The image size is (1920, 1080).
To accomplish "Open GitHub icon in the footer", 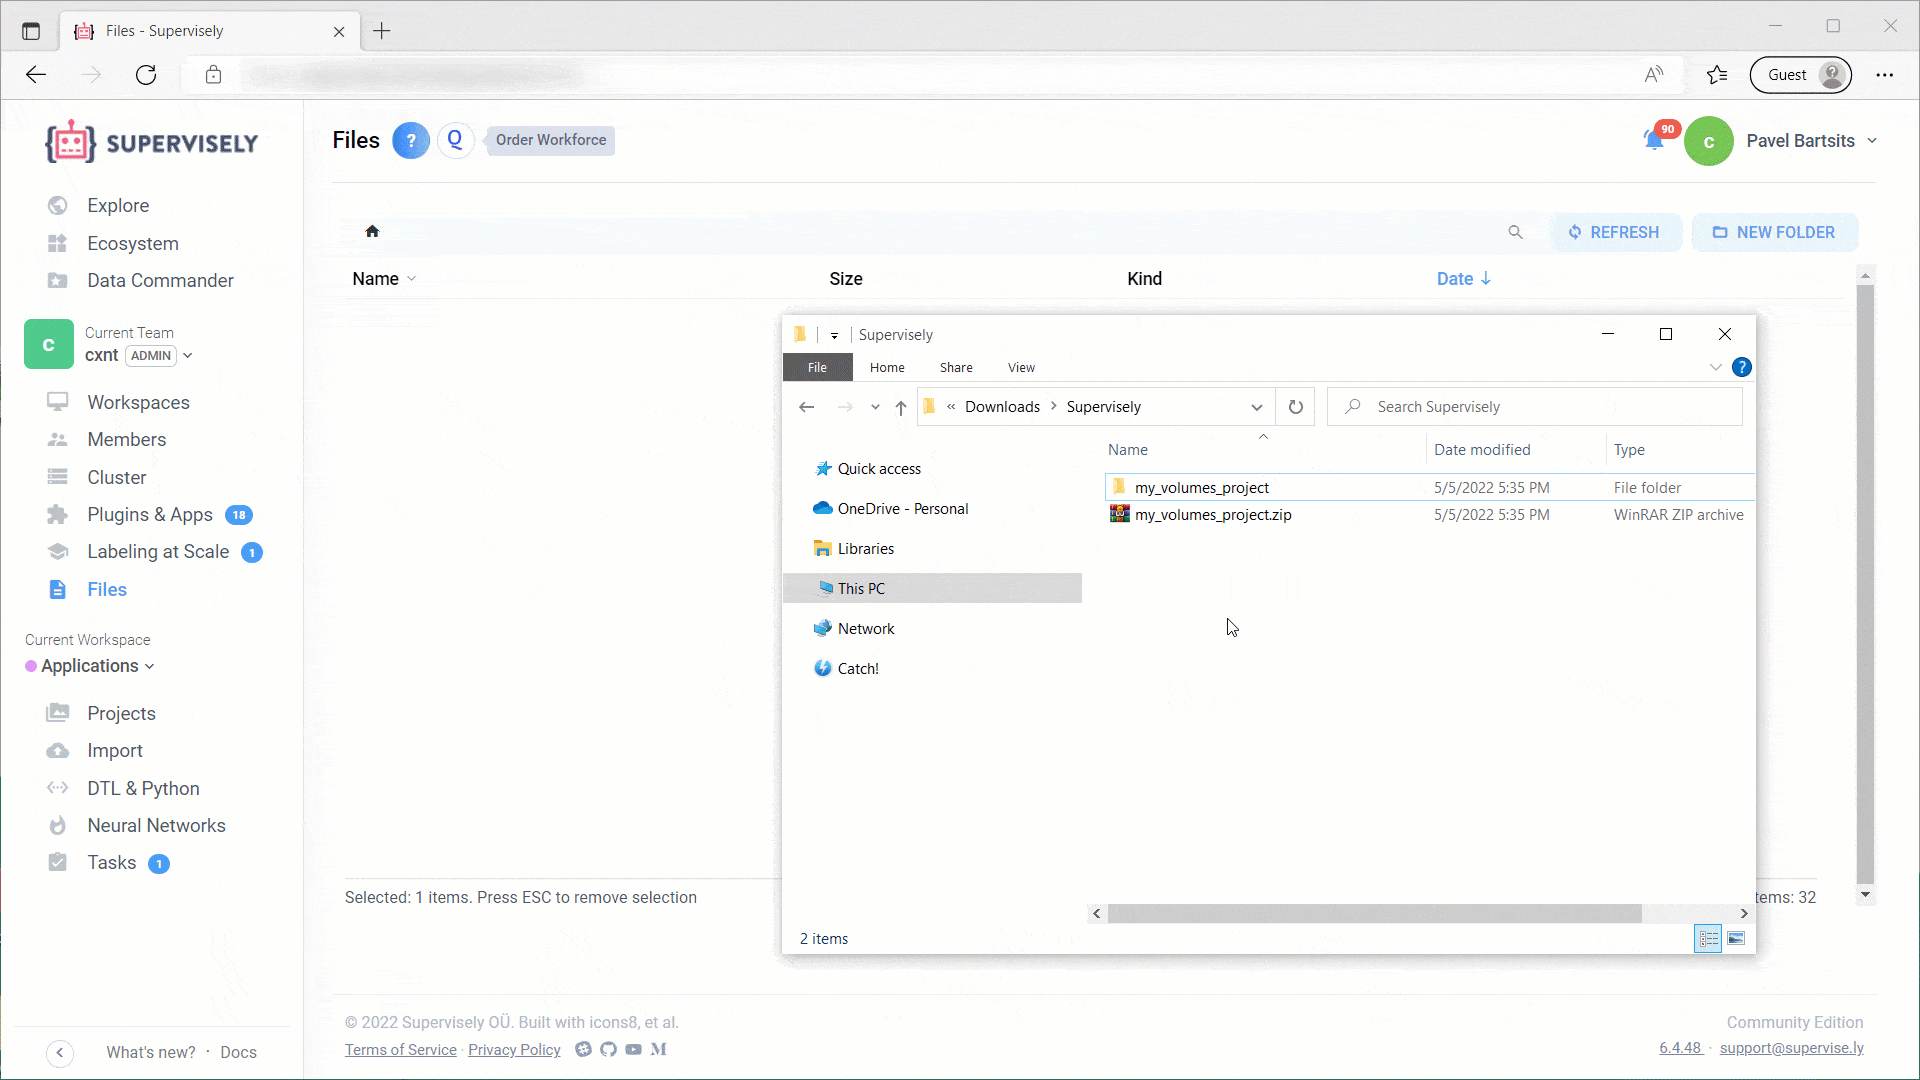I will [x=608, y=1049].
